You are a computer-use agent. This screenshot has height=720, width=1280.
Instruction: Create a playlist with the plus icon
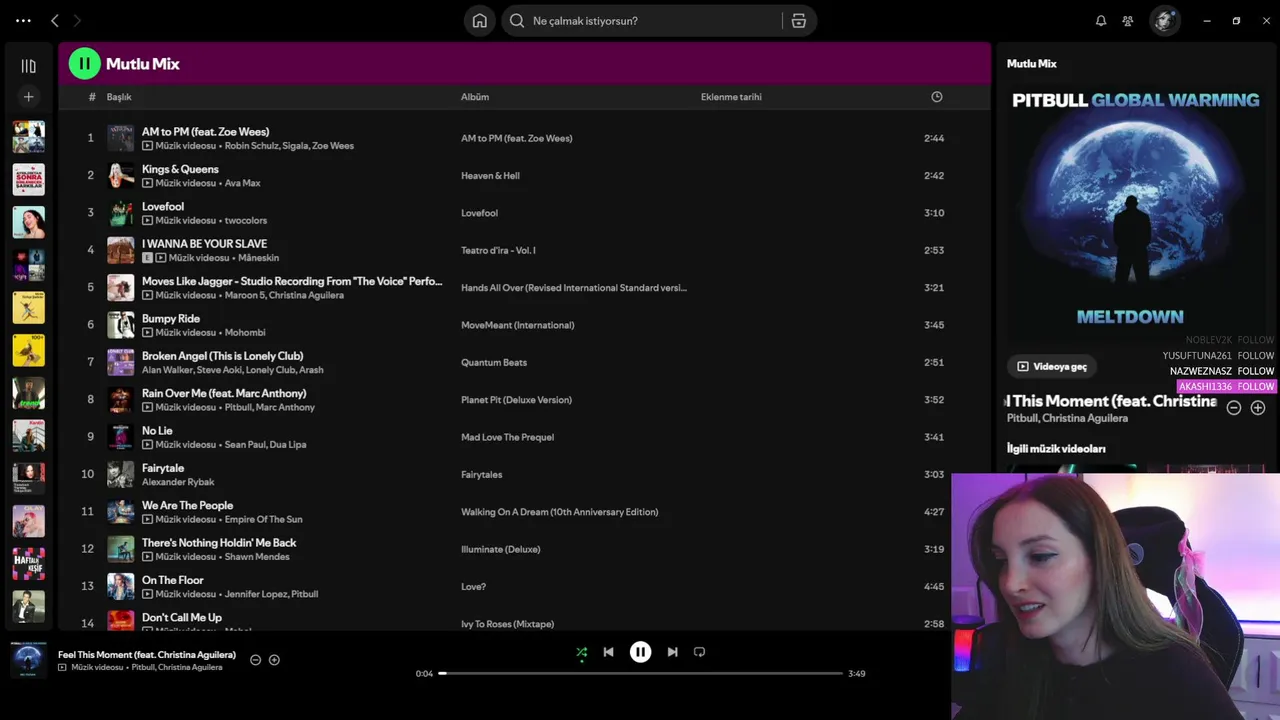28,97
